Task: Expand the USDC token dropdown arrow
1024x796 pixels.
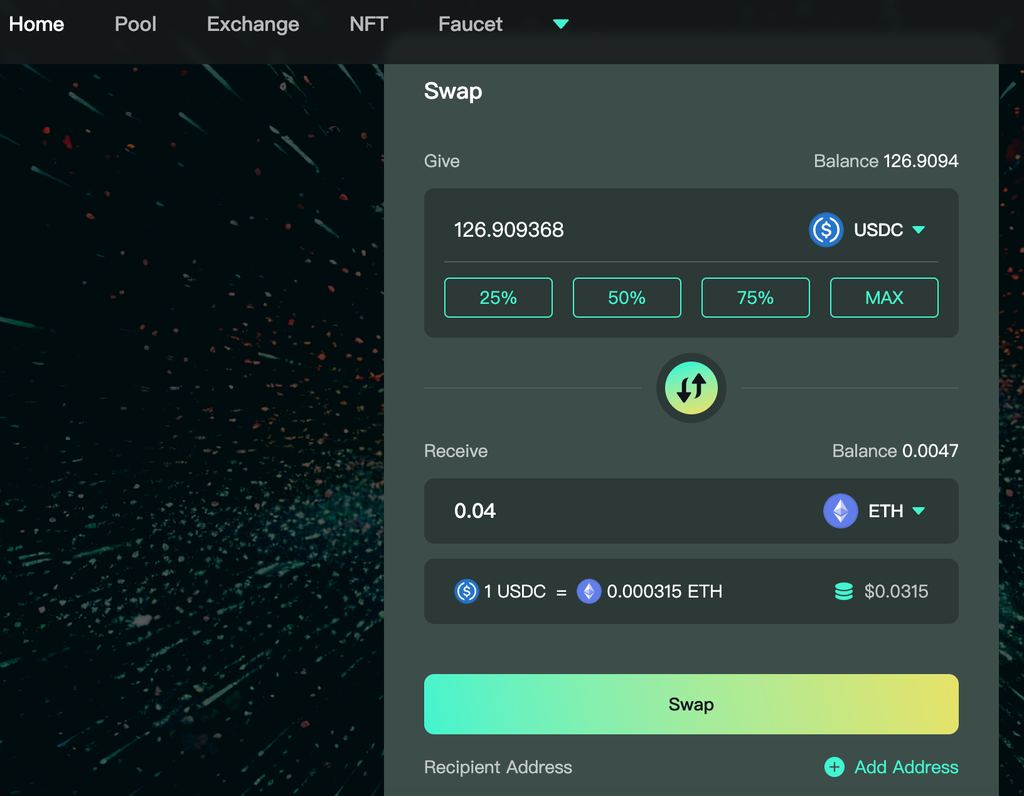Action: [919, 230]
